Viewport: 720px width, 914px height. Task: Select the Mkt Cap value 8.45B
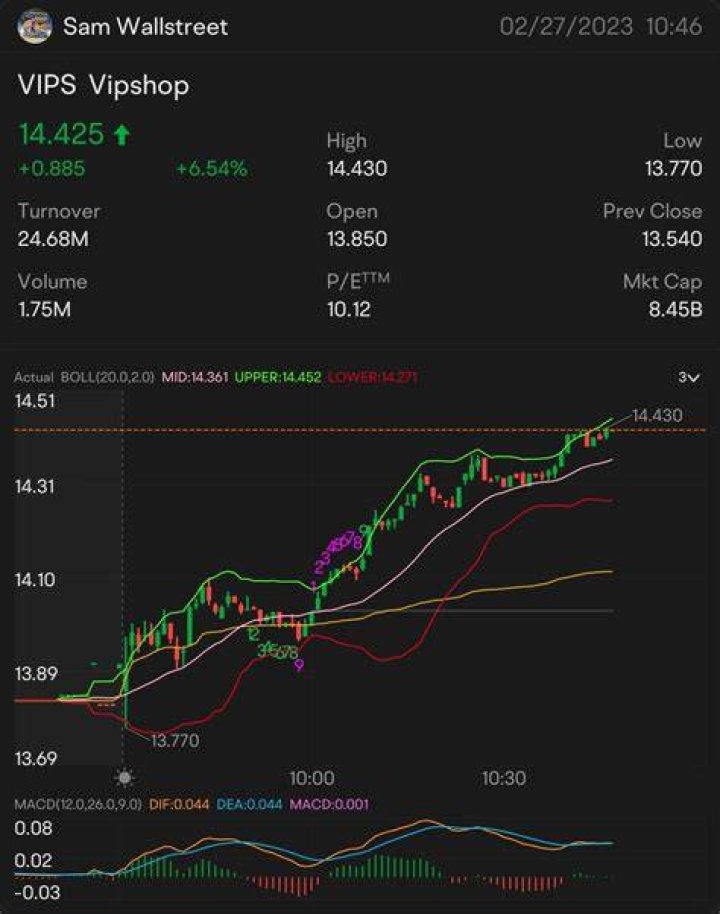coord(676,310)
